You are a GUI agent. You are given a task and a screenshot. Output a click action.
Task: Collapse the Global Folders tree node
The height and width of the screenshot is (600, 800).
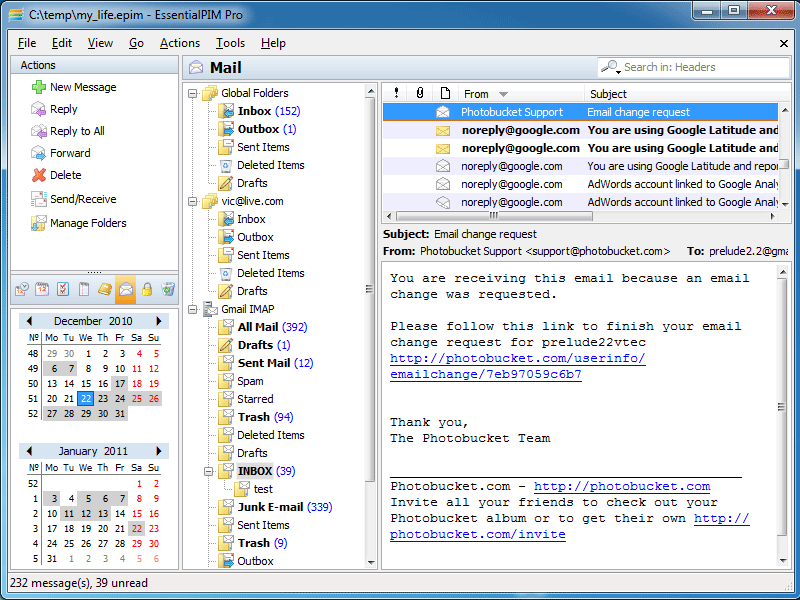click(x=193, y=93)
